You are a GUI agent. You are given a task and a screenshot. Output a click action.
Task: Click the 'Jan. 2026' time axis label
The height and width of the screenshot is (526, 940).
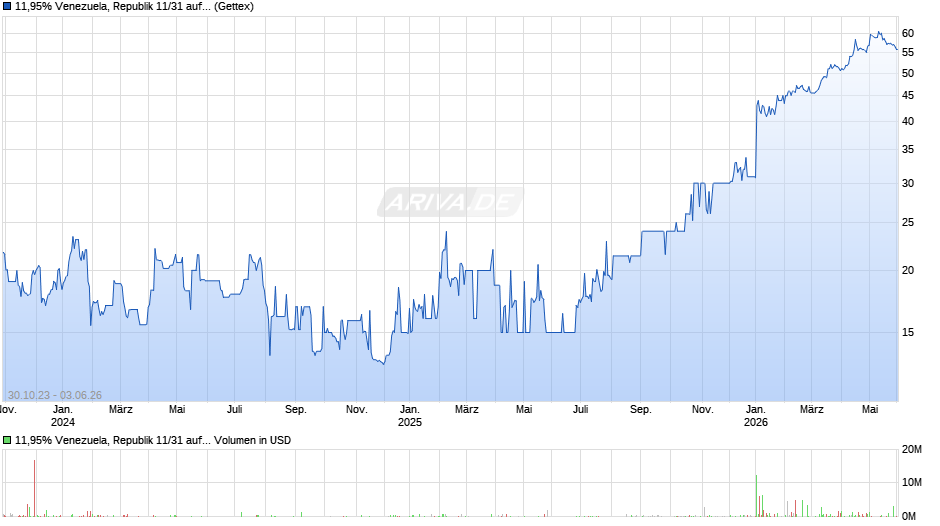(756, 416)
